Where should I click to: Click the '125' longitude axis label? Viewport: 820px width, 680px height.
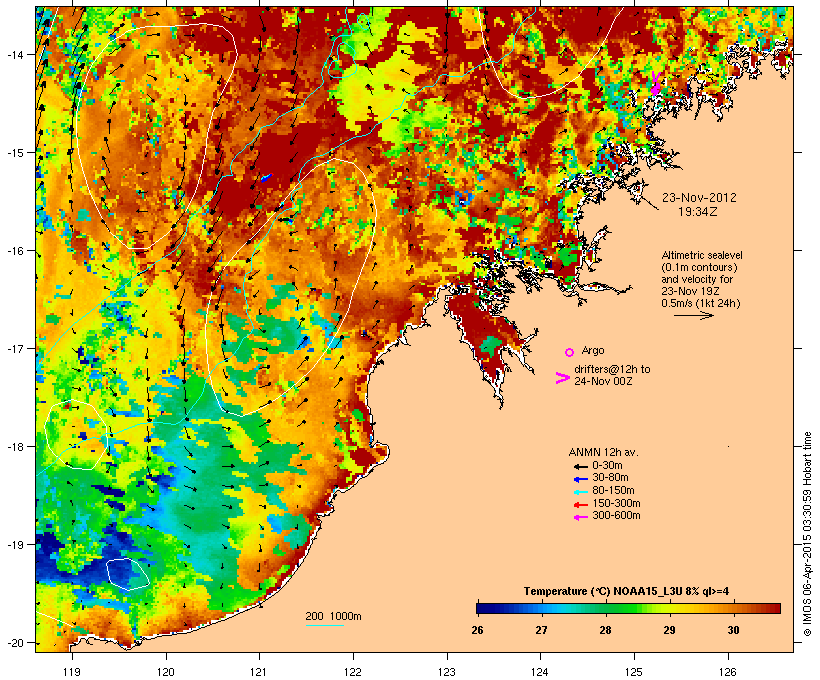tap(634, 672)
